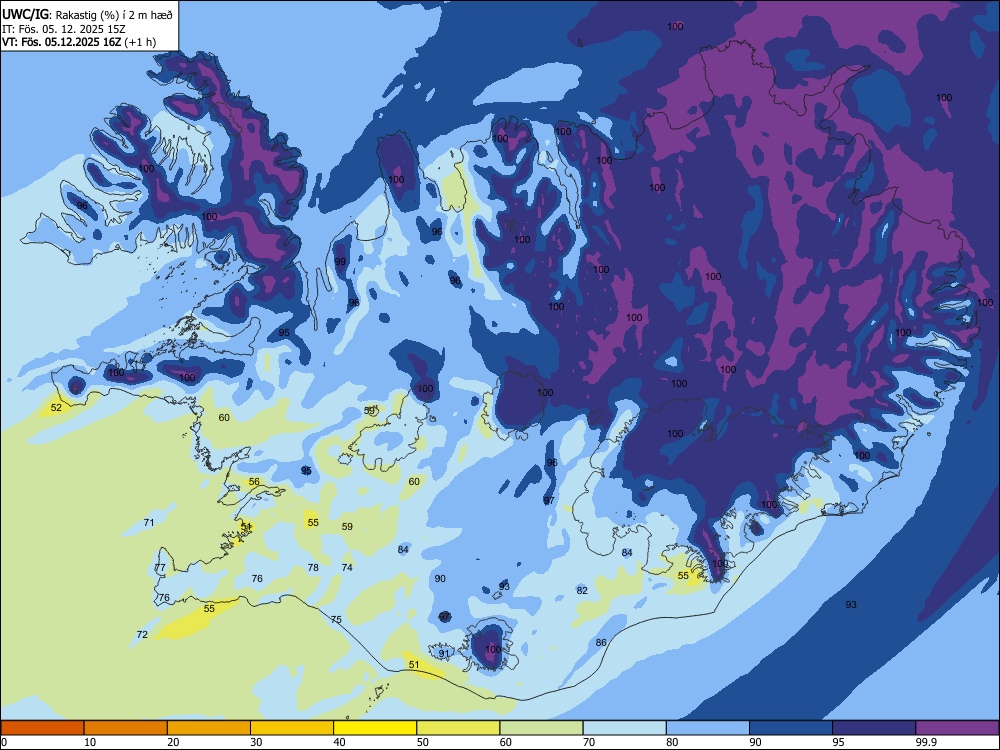Click the '52' humidity value on the map

[x=56, y=408]
